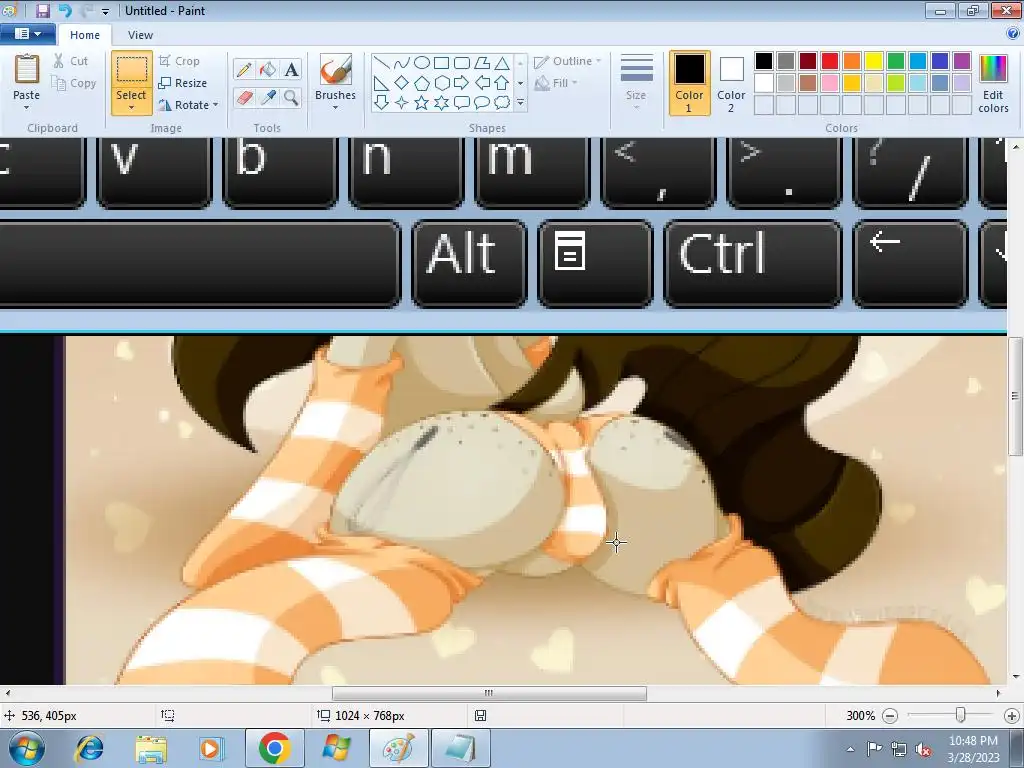Viewport: 1024px width, 768px height.
Task: Click the Crop button
Action: (x=179, y=61)
